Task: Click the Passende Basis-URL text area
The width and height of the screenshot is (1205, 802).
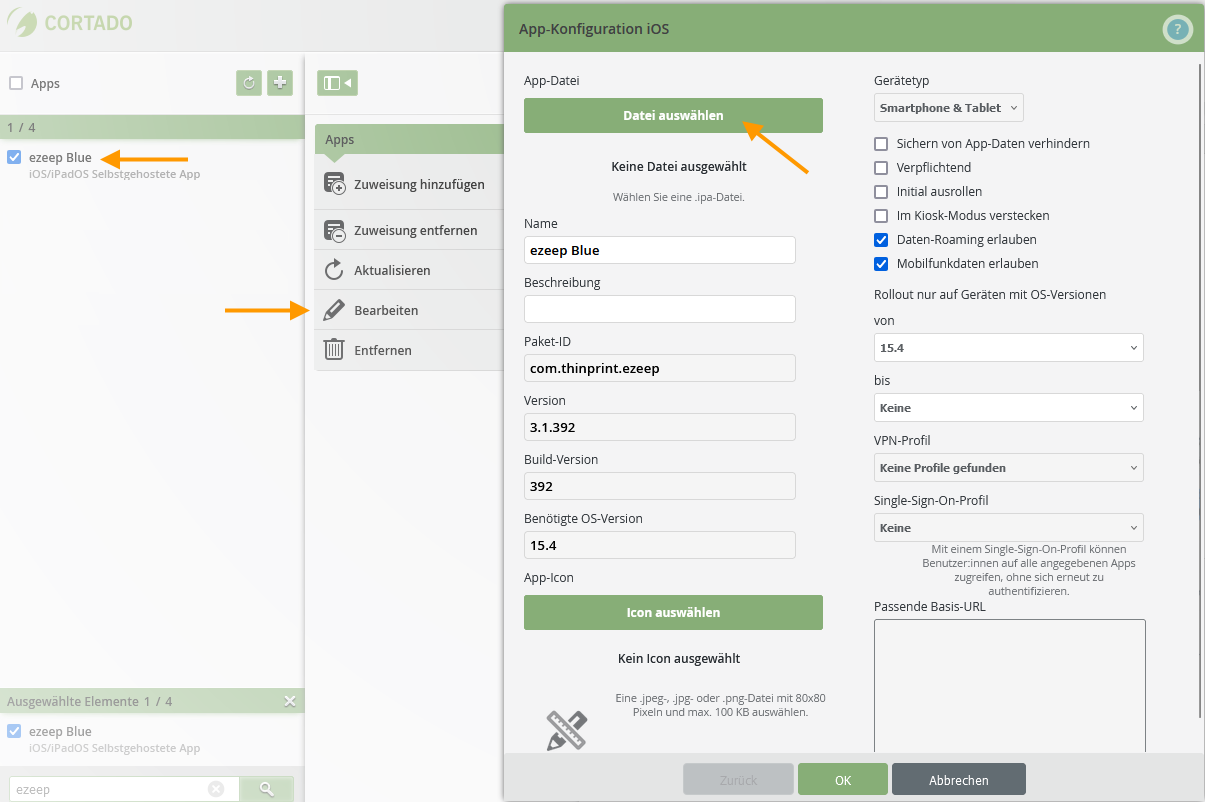Action: click(1010, 686)
